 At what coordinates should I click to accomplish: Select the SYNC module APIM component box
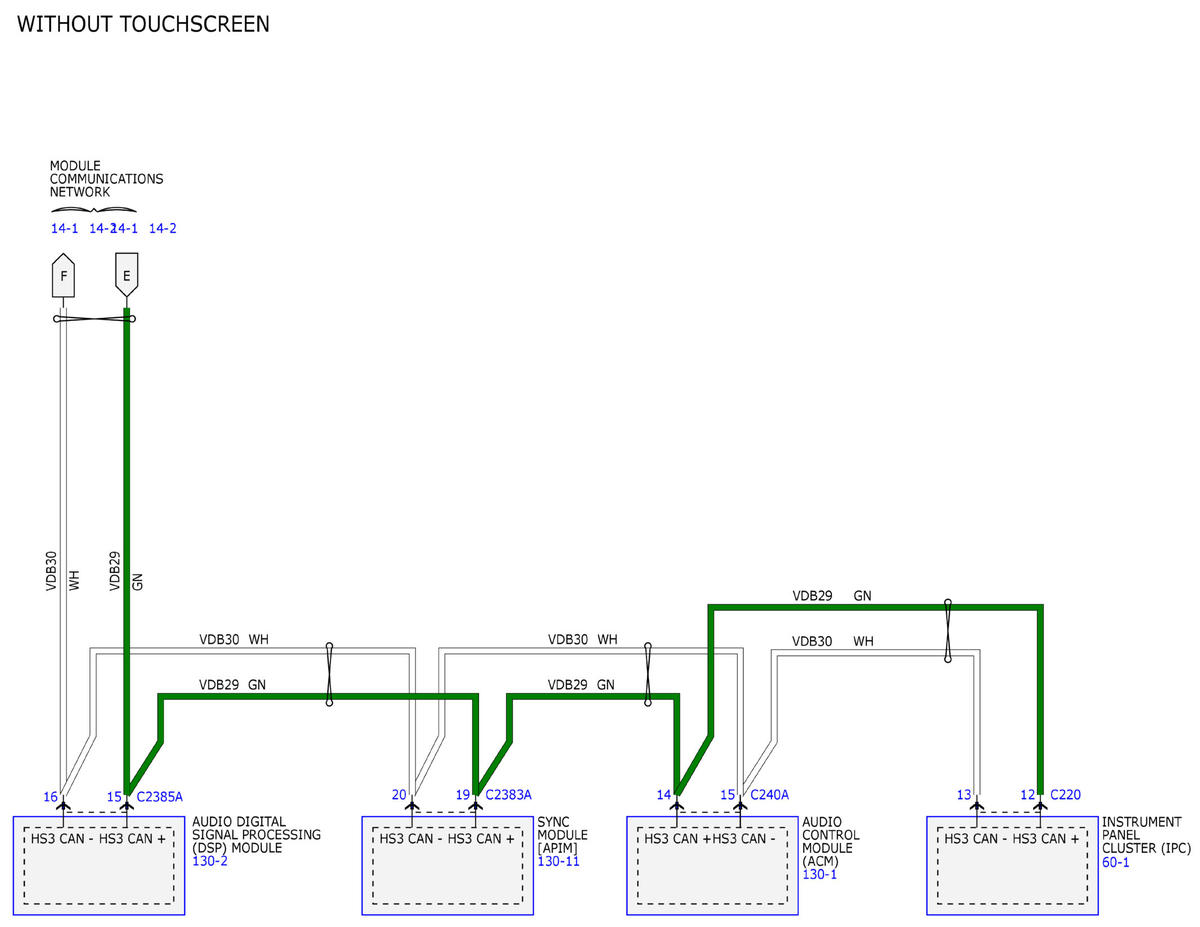448,865
